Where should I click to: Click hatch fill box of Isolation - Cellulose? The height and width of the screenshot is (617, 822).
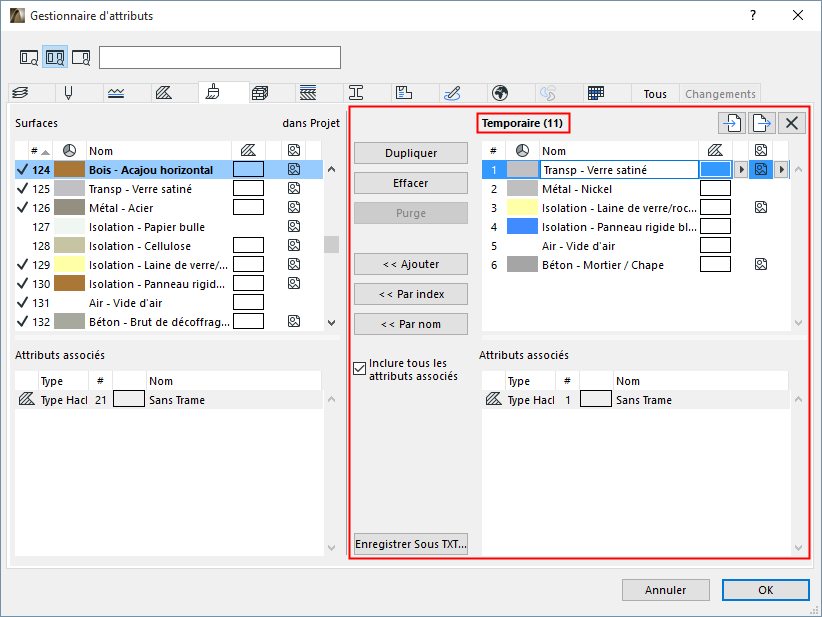(x=248, y=245)
